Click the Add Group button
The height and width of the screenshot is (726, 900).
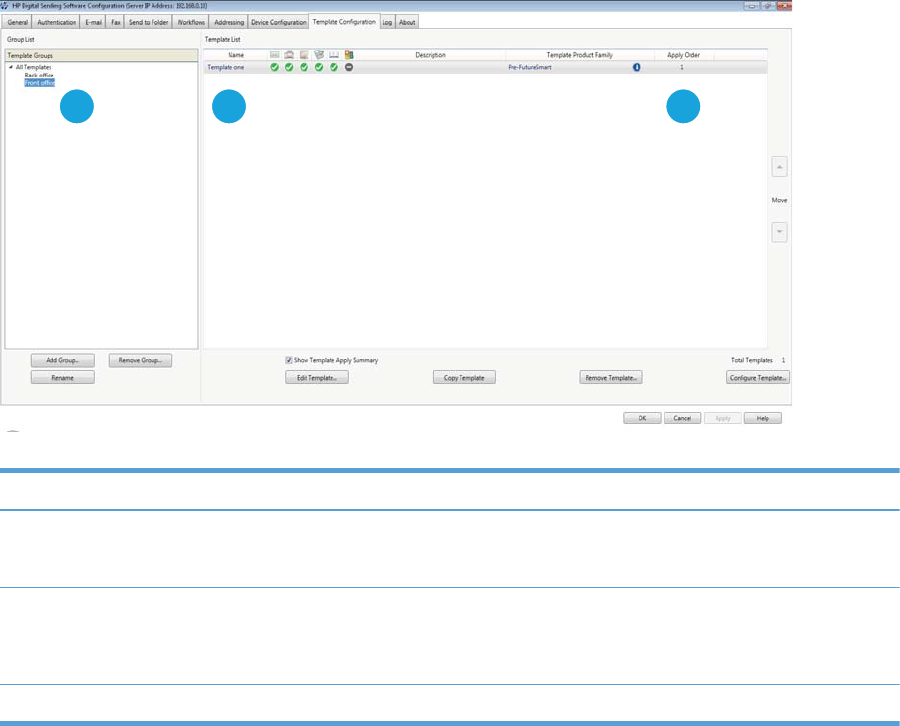63,360
